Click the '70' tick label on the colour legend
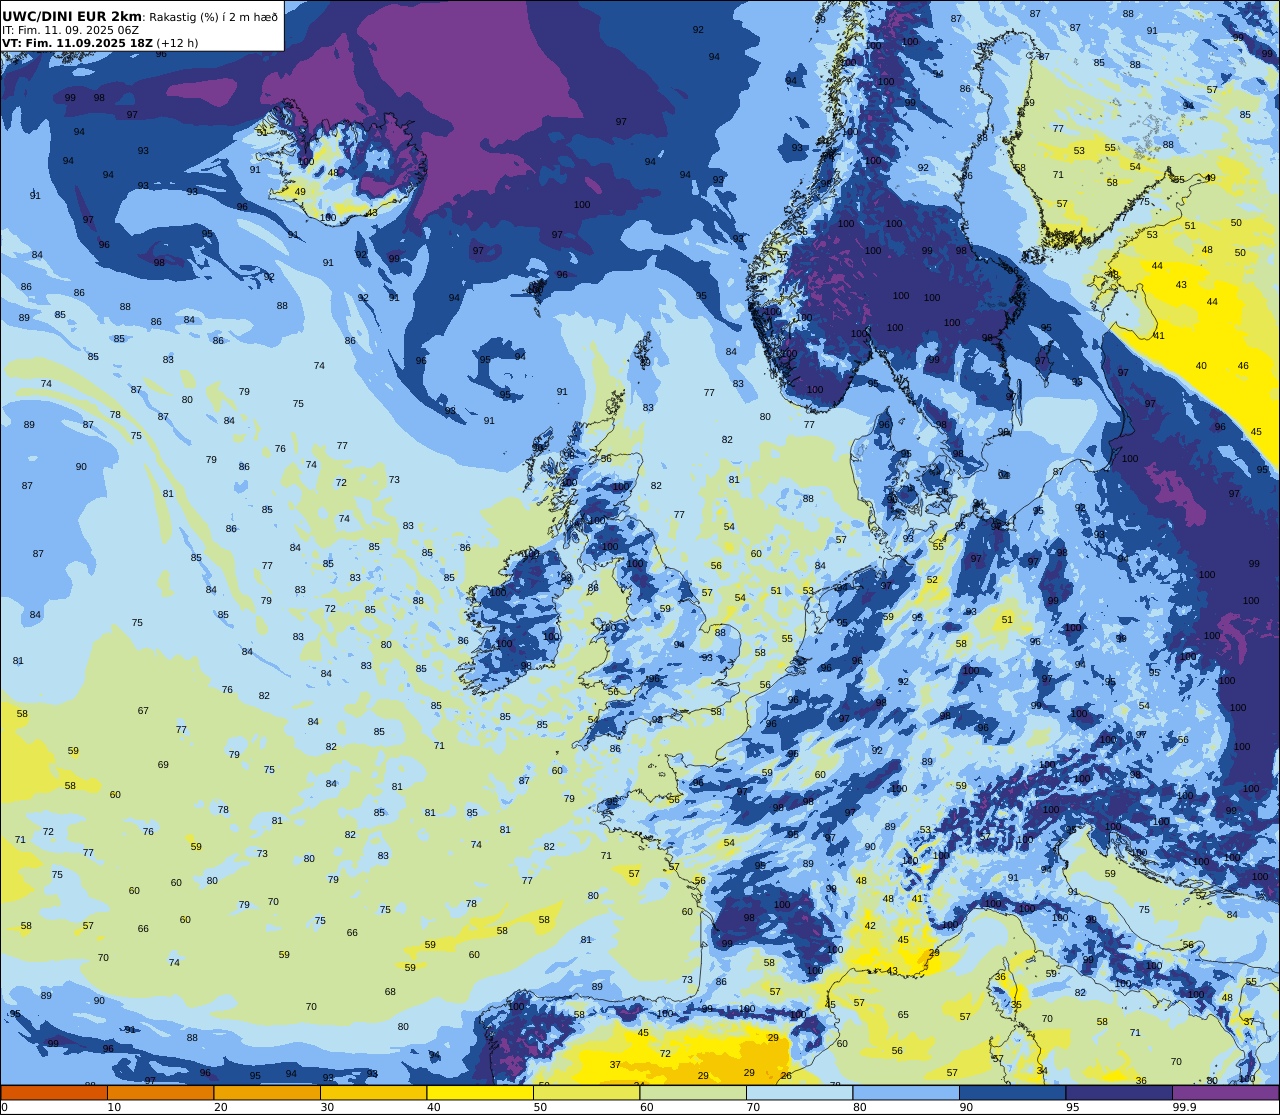Image resolution: width=1280 pixels, height=1115 pixels. [x=753, y=1107]
